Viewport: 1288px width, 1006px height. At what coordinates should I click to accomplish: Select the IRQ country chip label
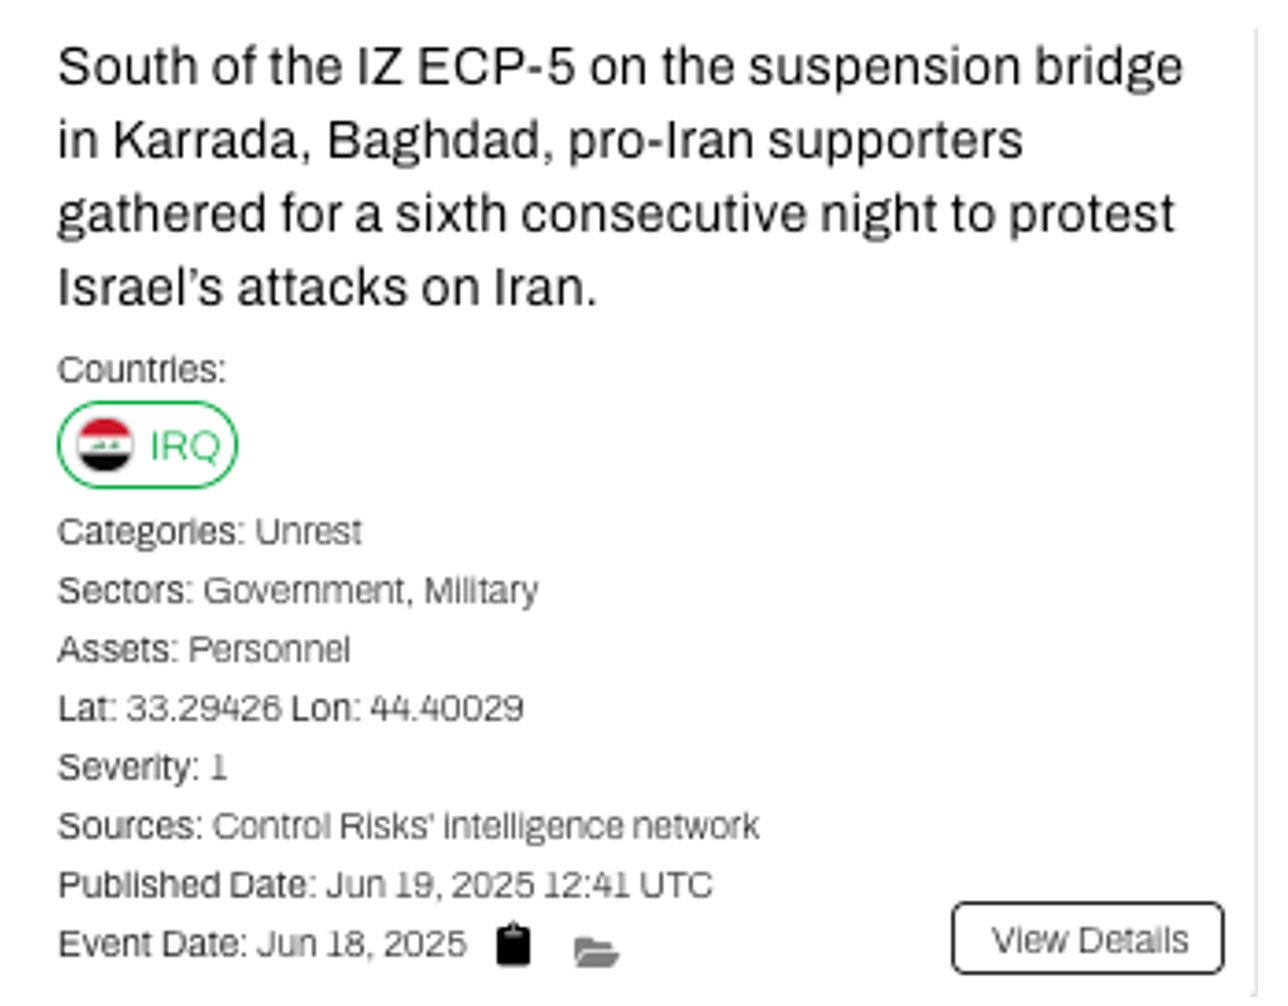(184, 446)
